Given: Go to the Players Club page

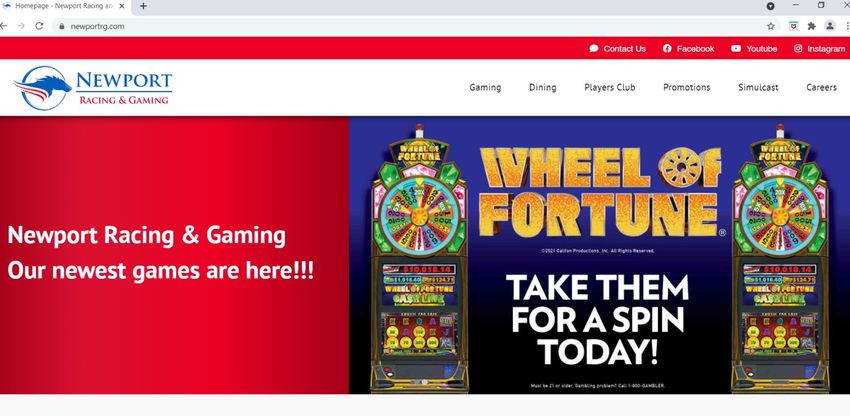Looking at the screenshot, I should [x=610, y=87].
